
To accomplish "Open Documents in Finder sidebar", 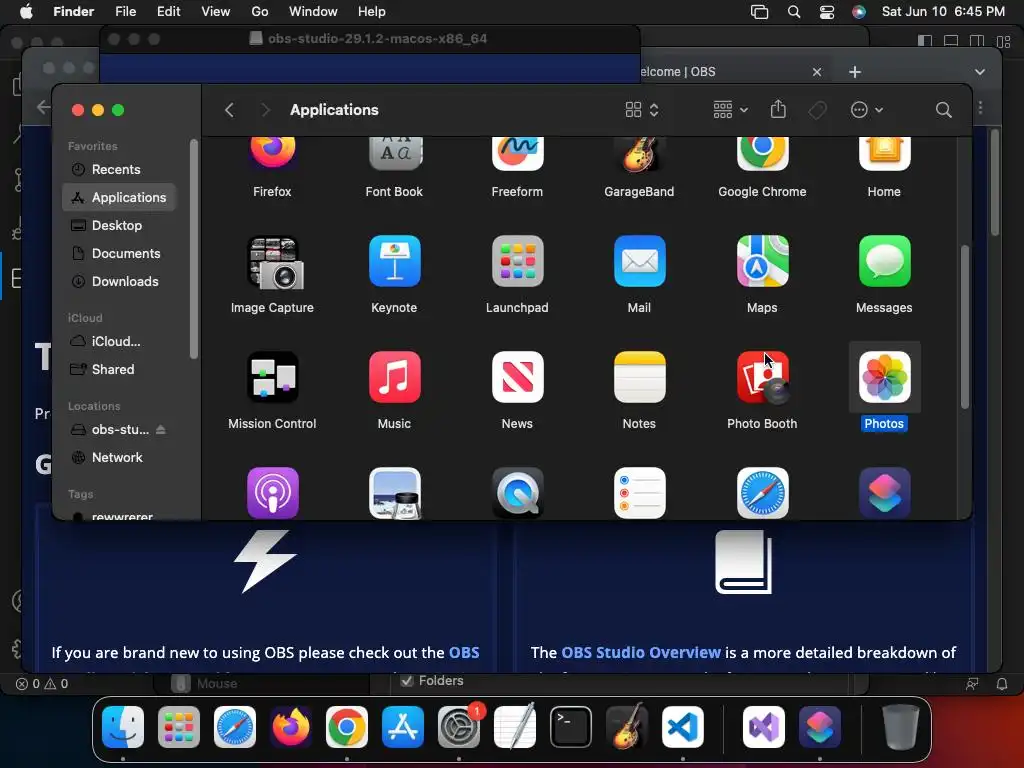I will click(119, 253).
